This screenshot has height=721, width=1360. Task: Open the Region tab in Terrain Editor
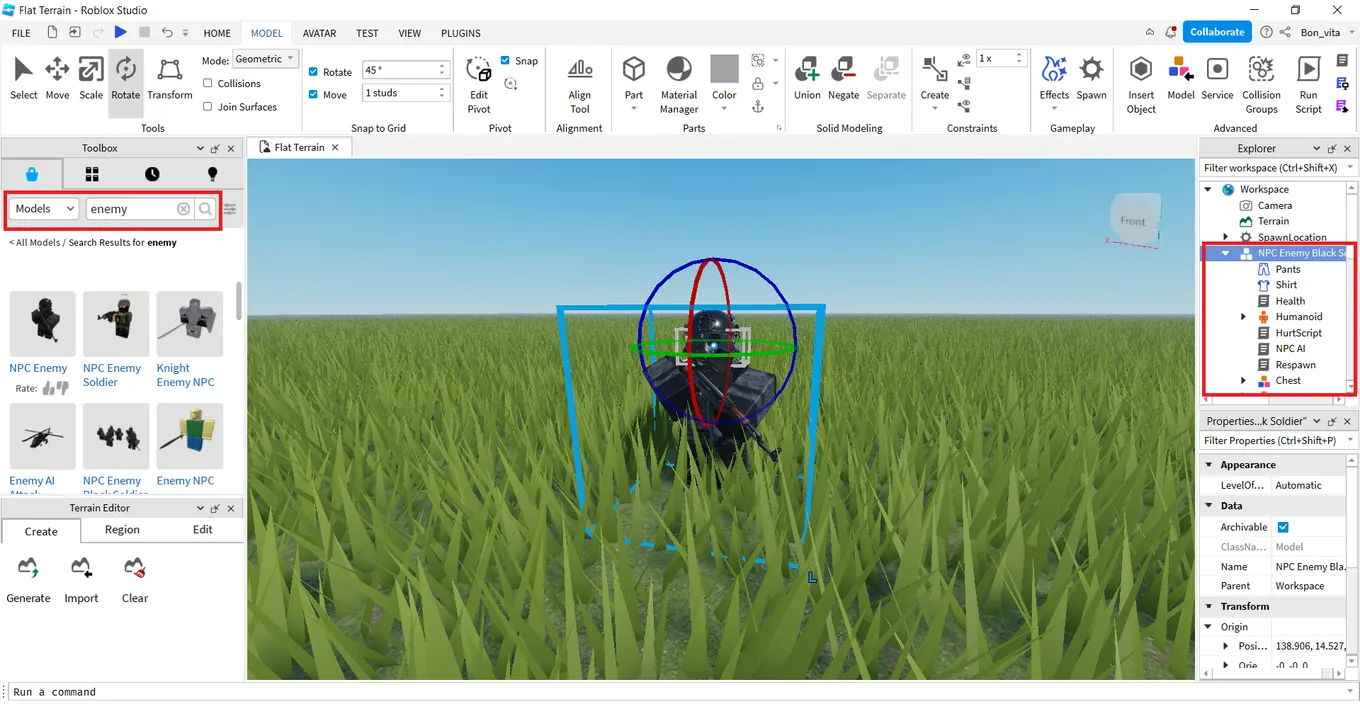coord(122,530)
